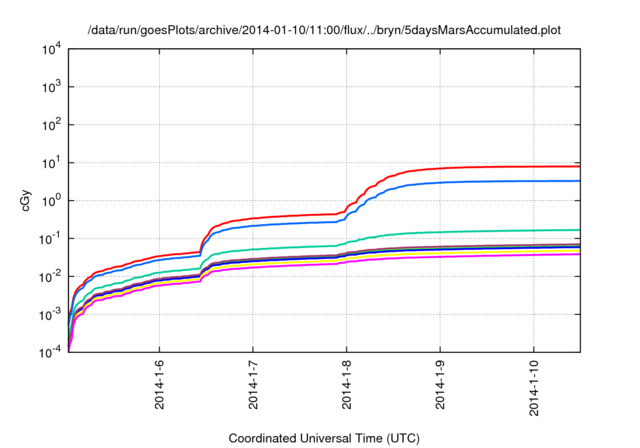Click the red curve's plateau near 2014-1-10
The height and width of the screenshot is (448, 640).
[534, 166]
